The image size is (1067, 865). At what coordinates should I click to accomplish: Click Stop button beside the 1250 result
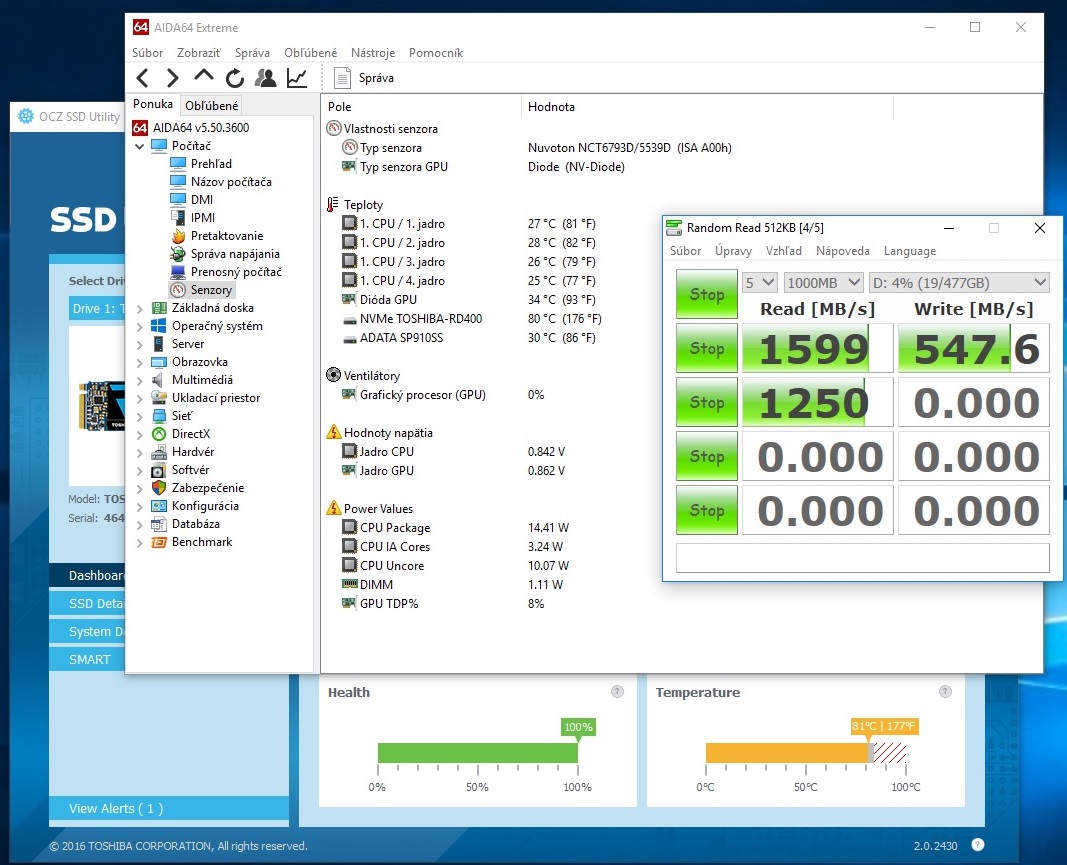pyautogui.click(x=706, y=402)
